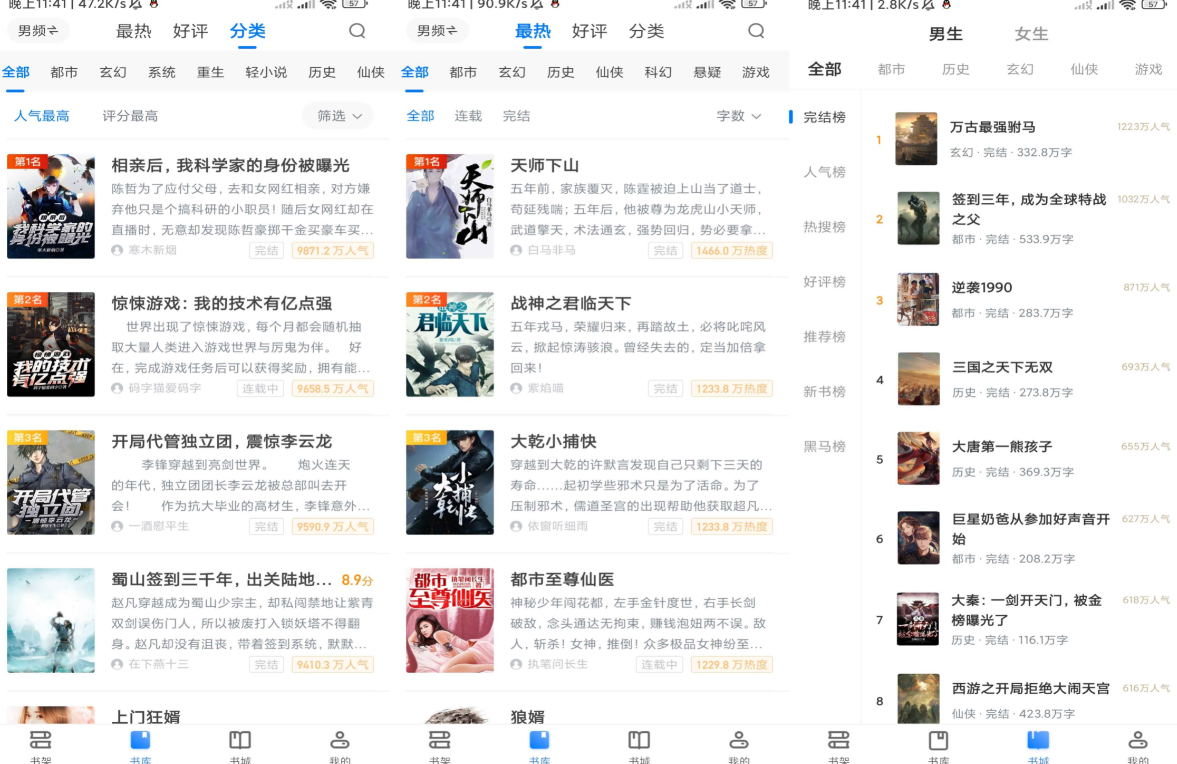
Task: Open 我的 profile via person icon
Action: pyautogui.click(x=340, y=744)
